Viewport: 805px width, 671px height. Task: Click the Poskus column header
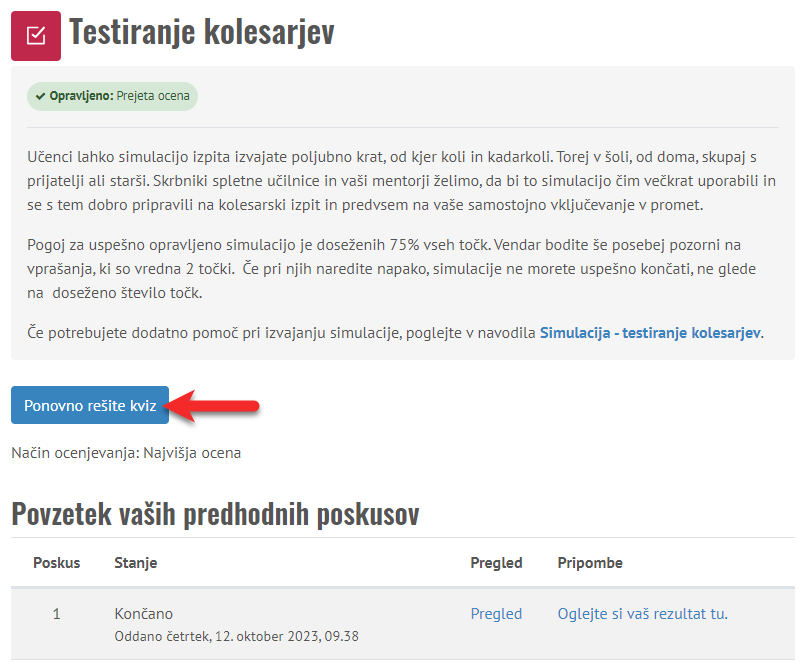click(56, 563)
